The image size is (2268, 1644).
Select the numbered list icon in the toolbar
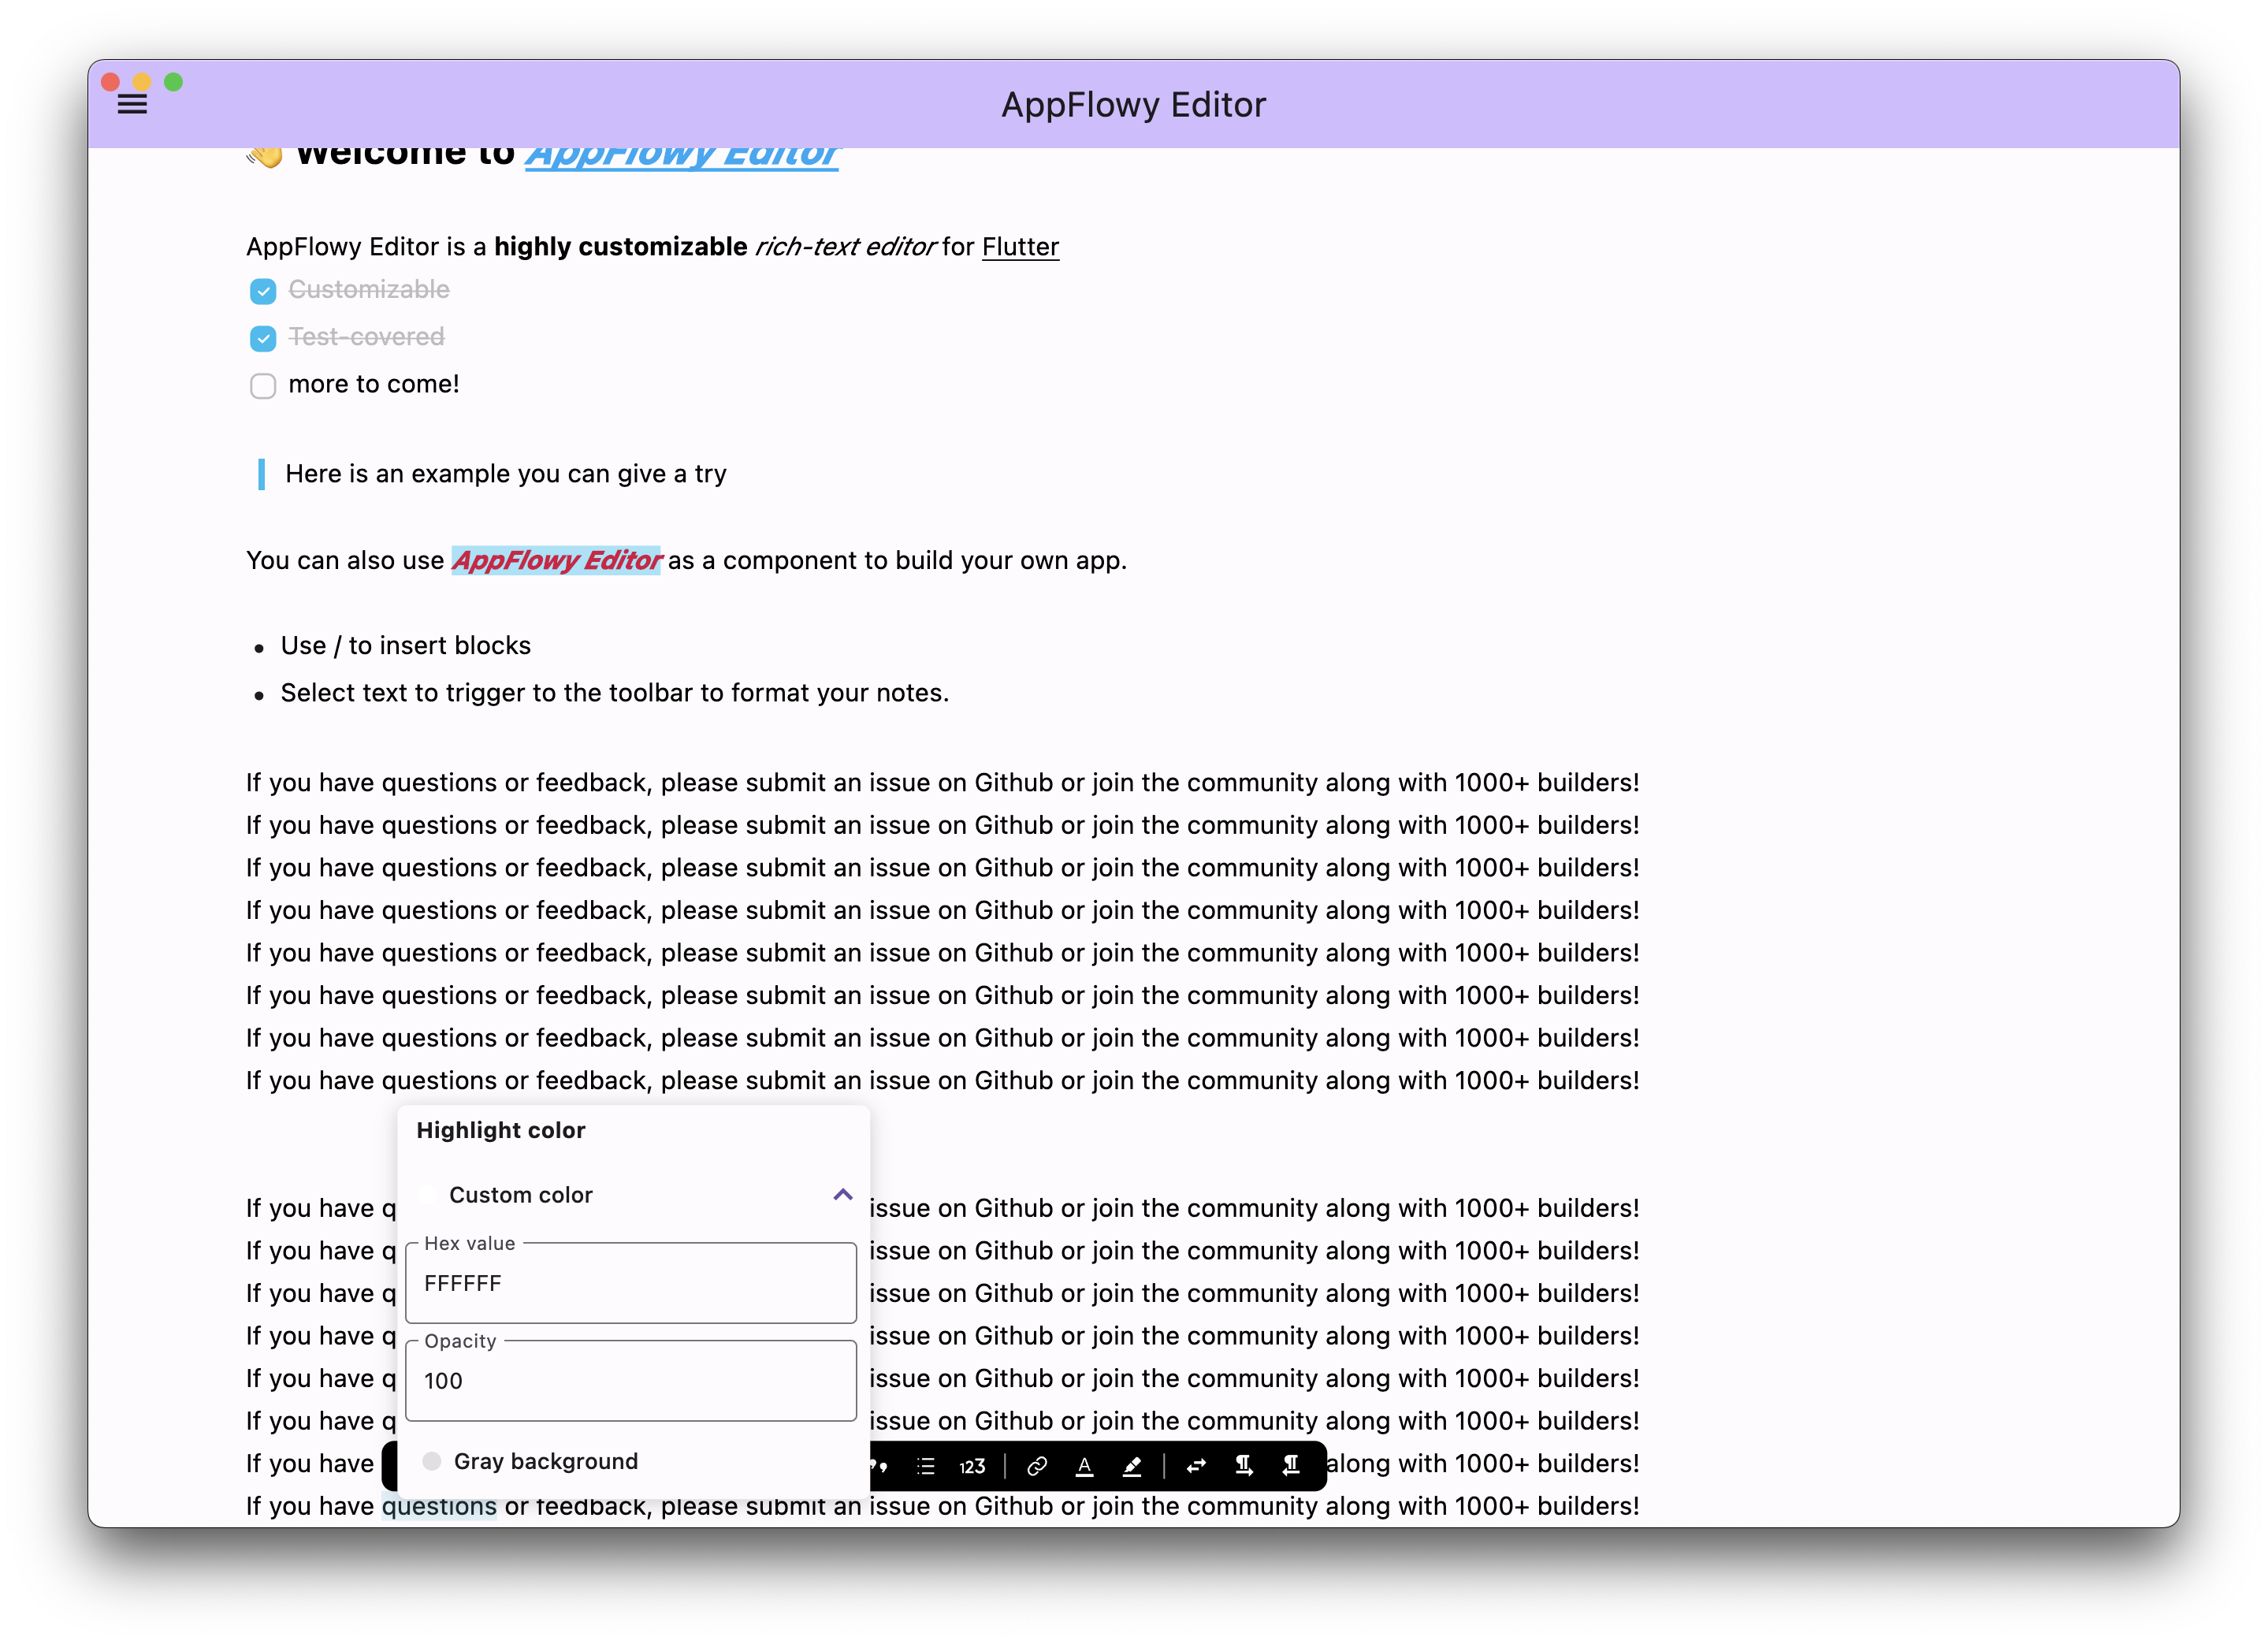(x=972, y=1467)
